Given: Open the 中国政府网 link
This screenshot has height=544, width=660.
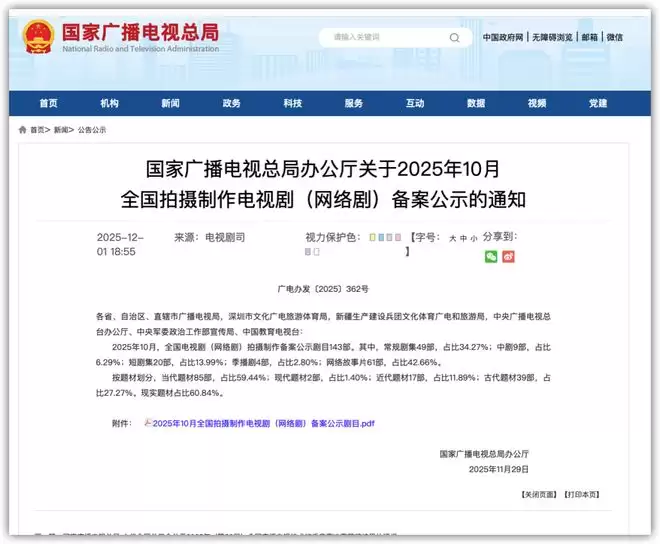Looking at the screenshot, I should coord(503,37).
